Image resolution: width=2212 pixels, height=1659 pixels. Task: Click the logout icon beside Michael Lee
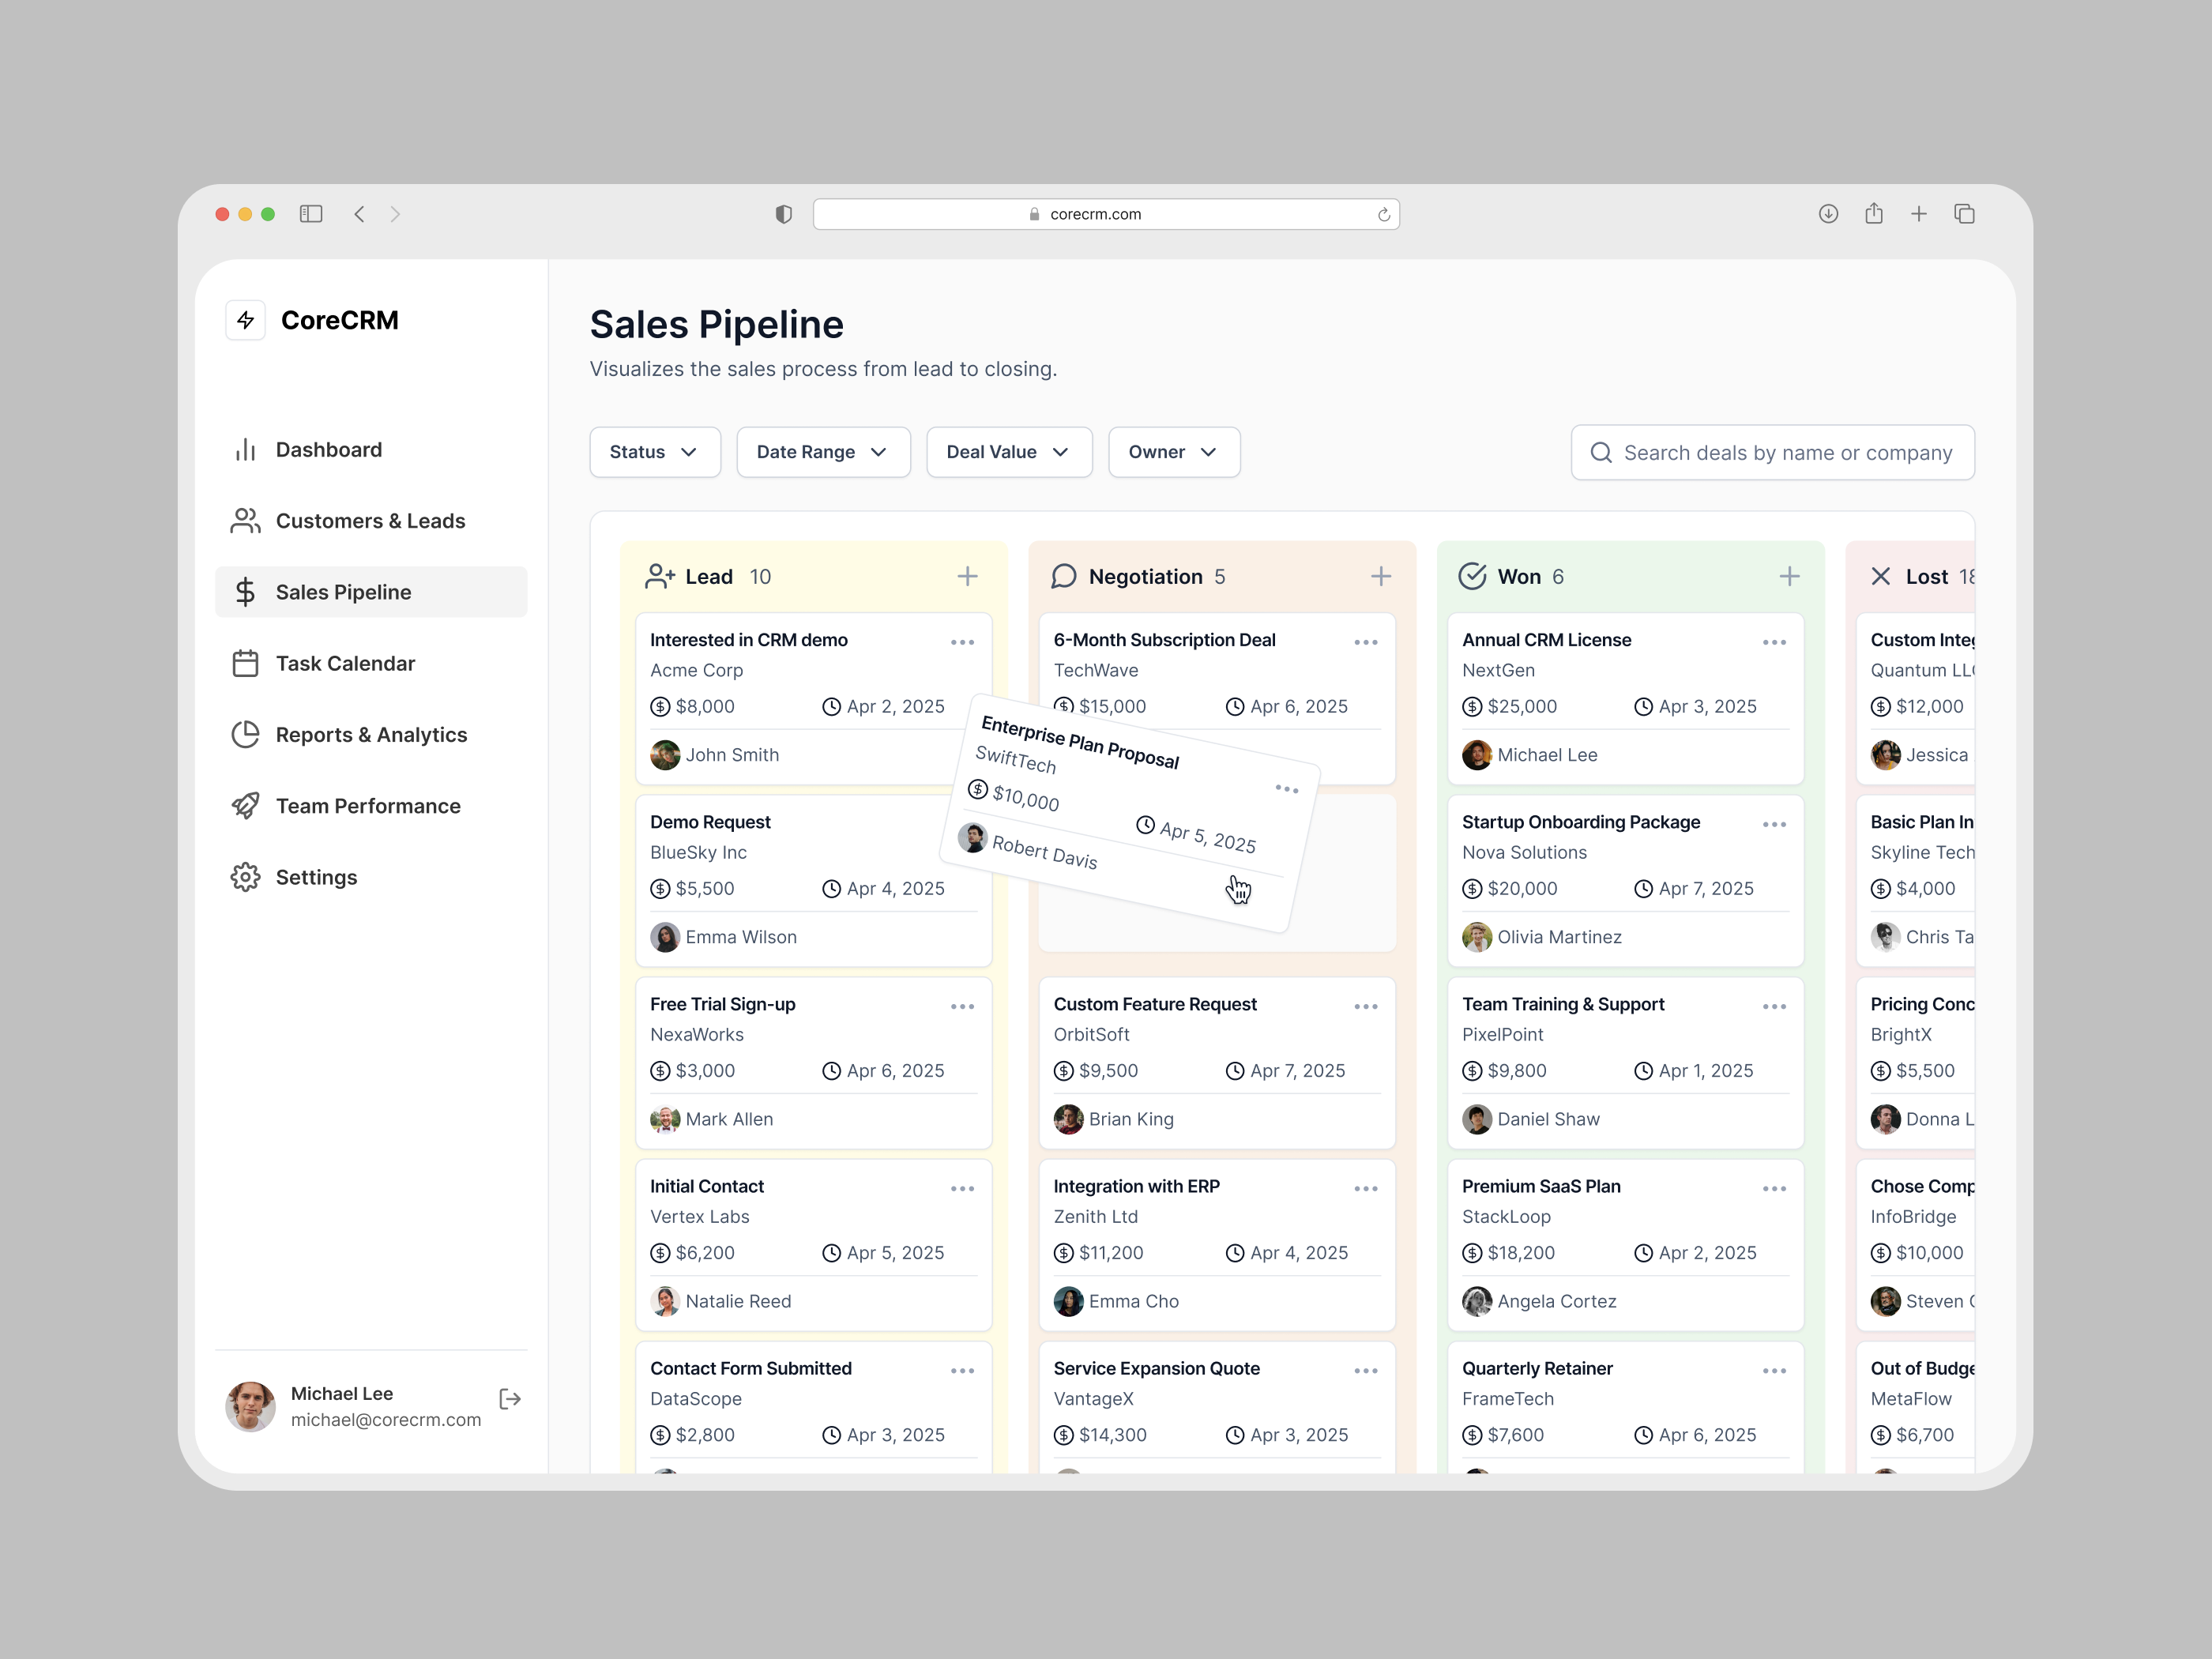click(510, 1399)
